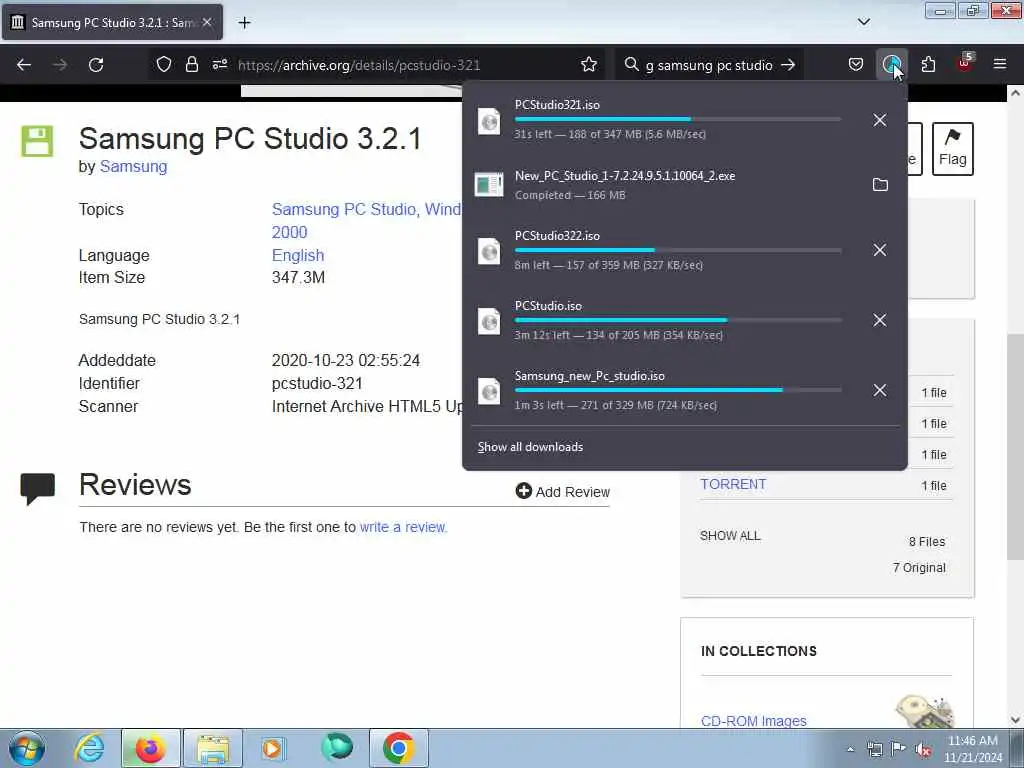Launch Internet Explorer from the taskbar
The height and width of the screenshot is (768, 1024).
pos(89,748)
